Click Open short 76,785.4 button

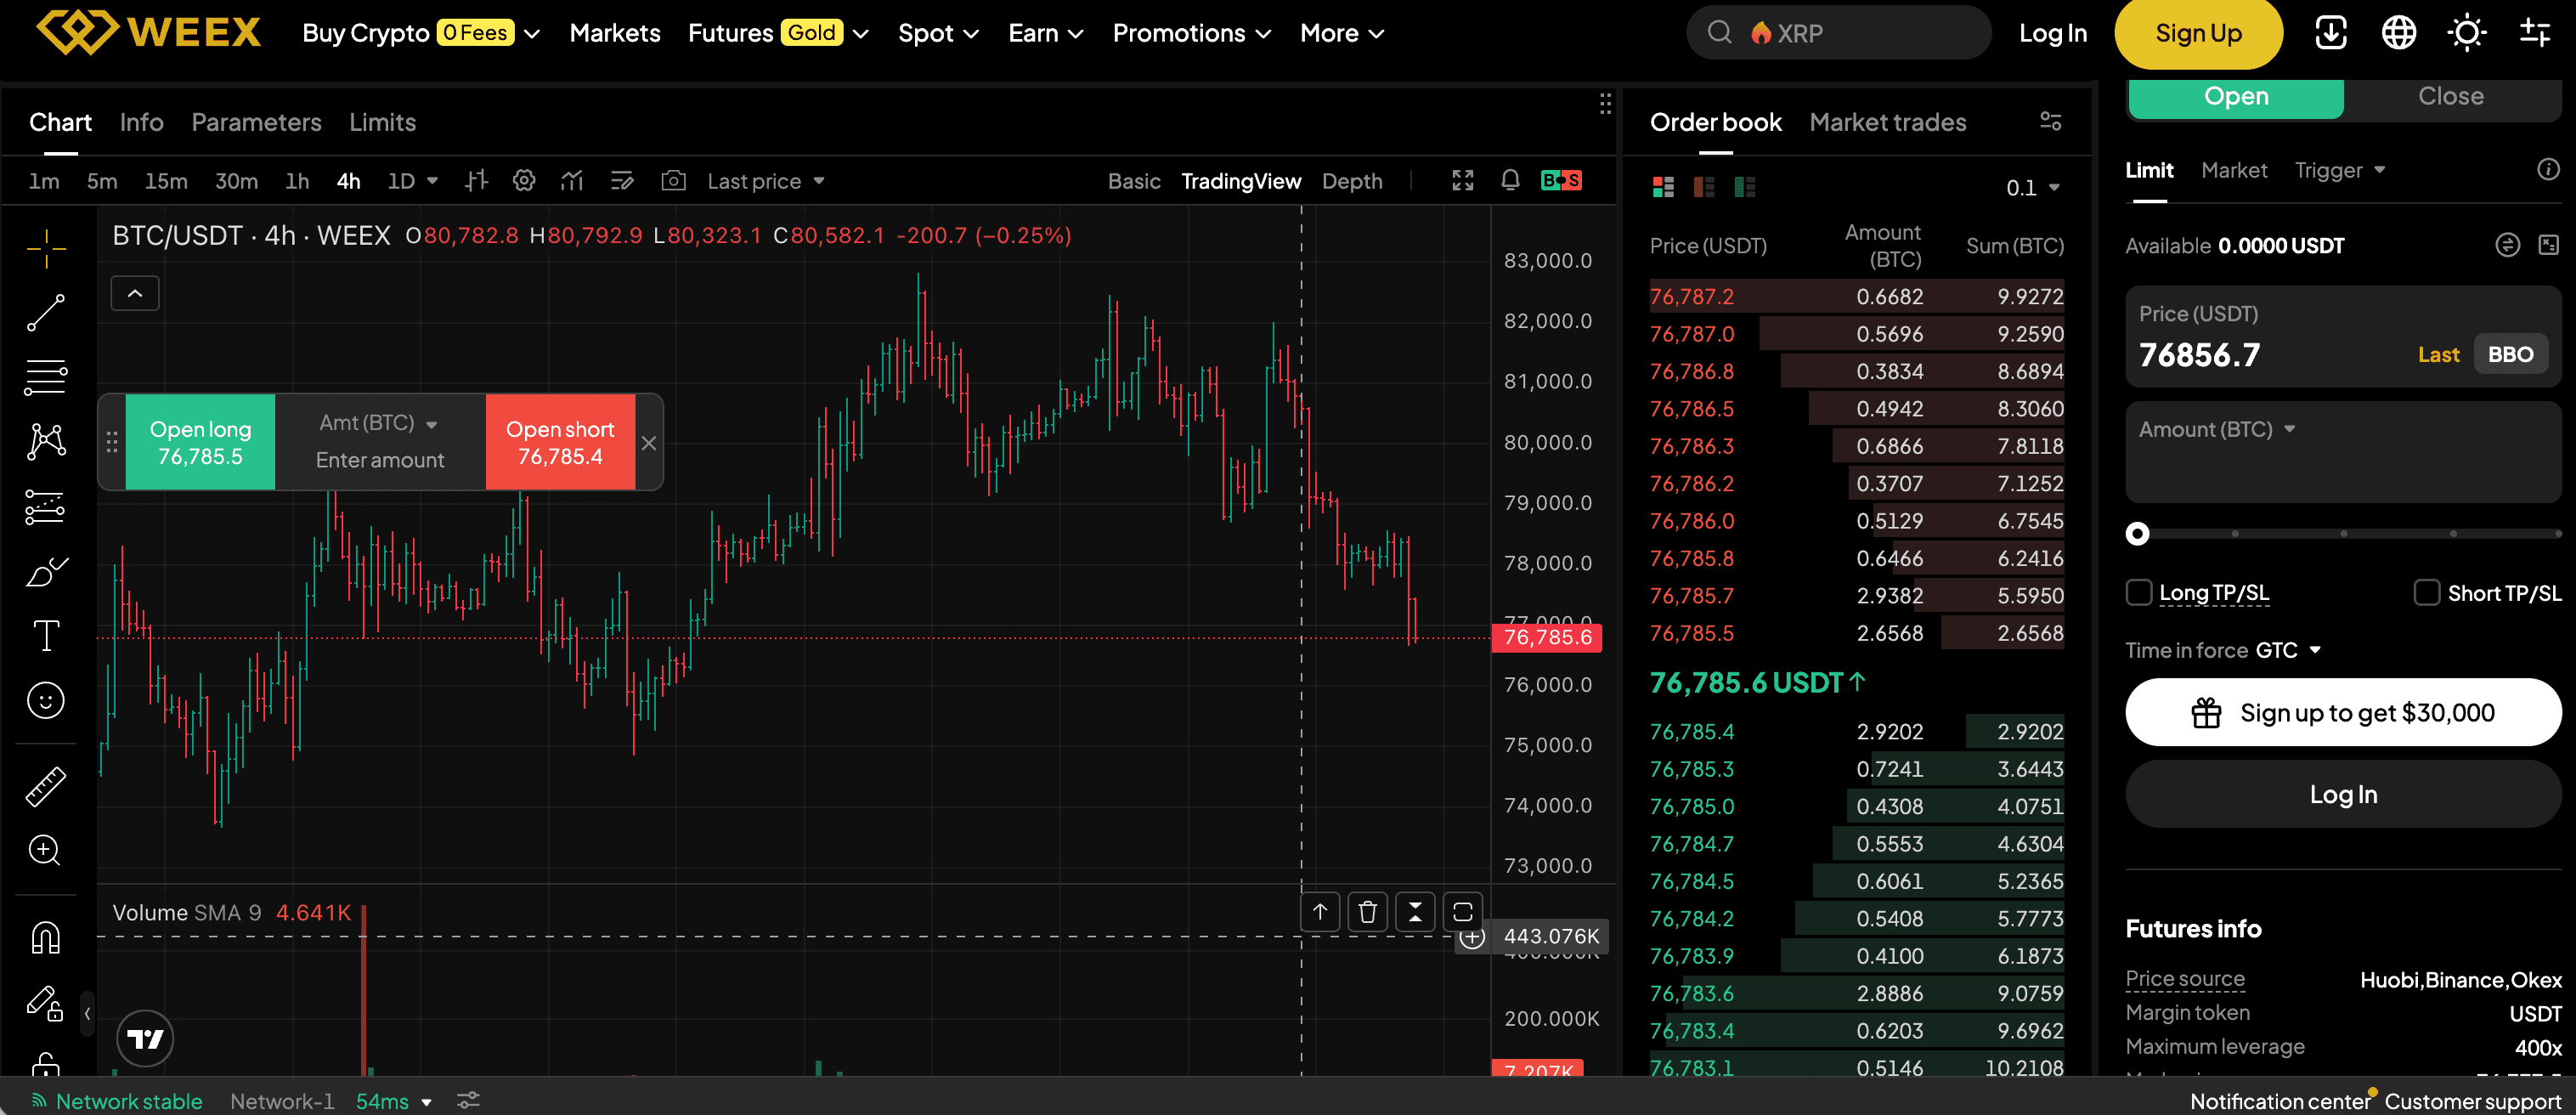tap(560, 442)
